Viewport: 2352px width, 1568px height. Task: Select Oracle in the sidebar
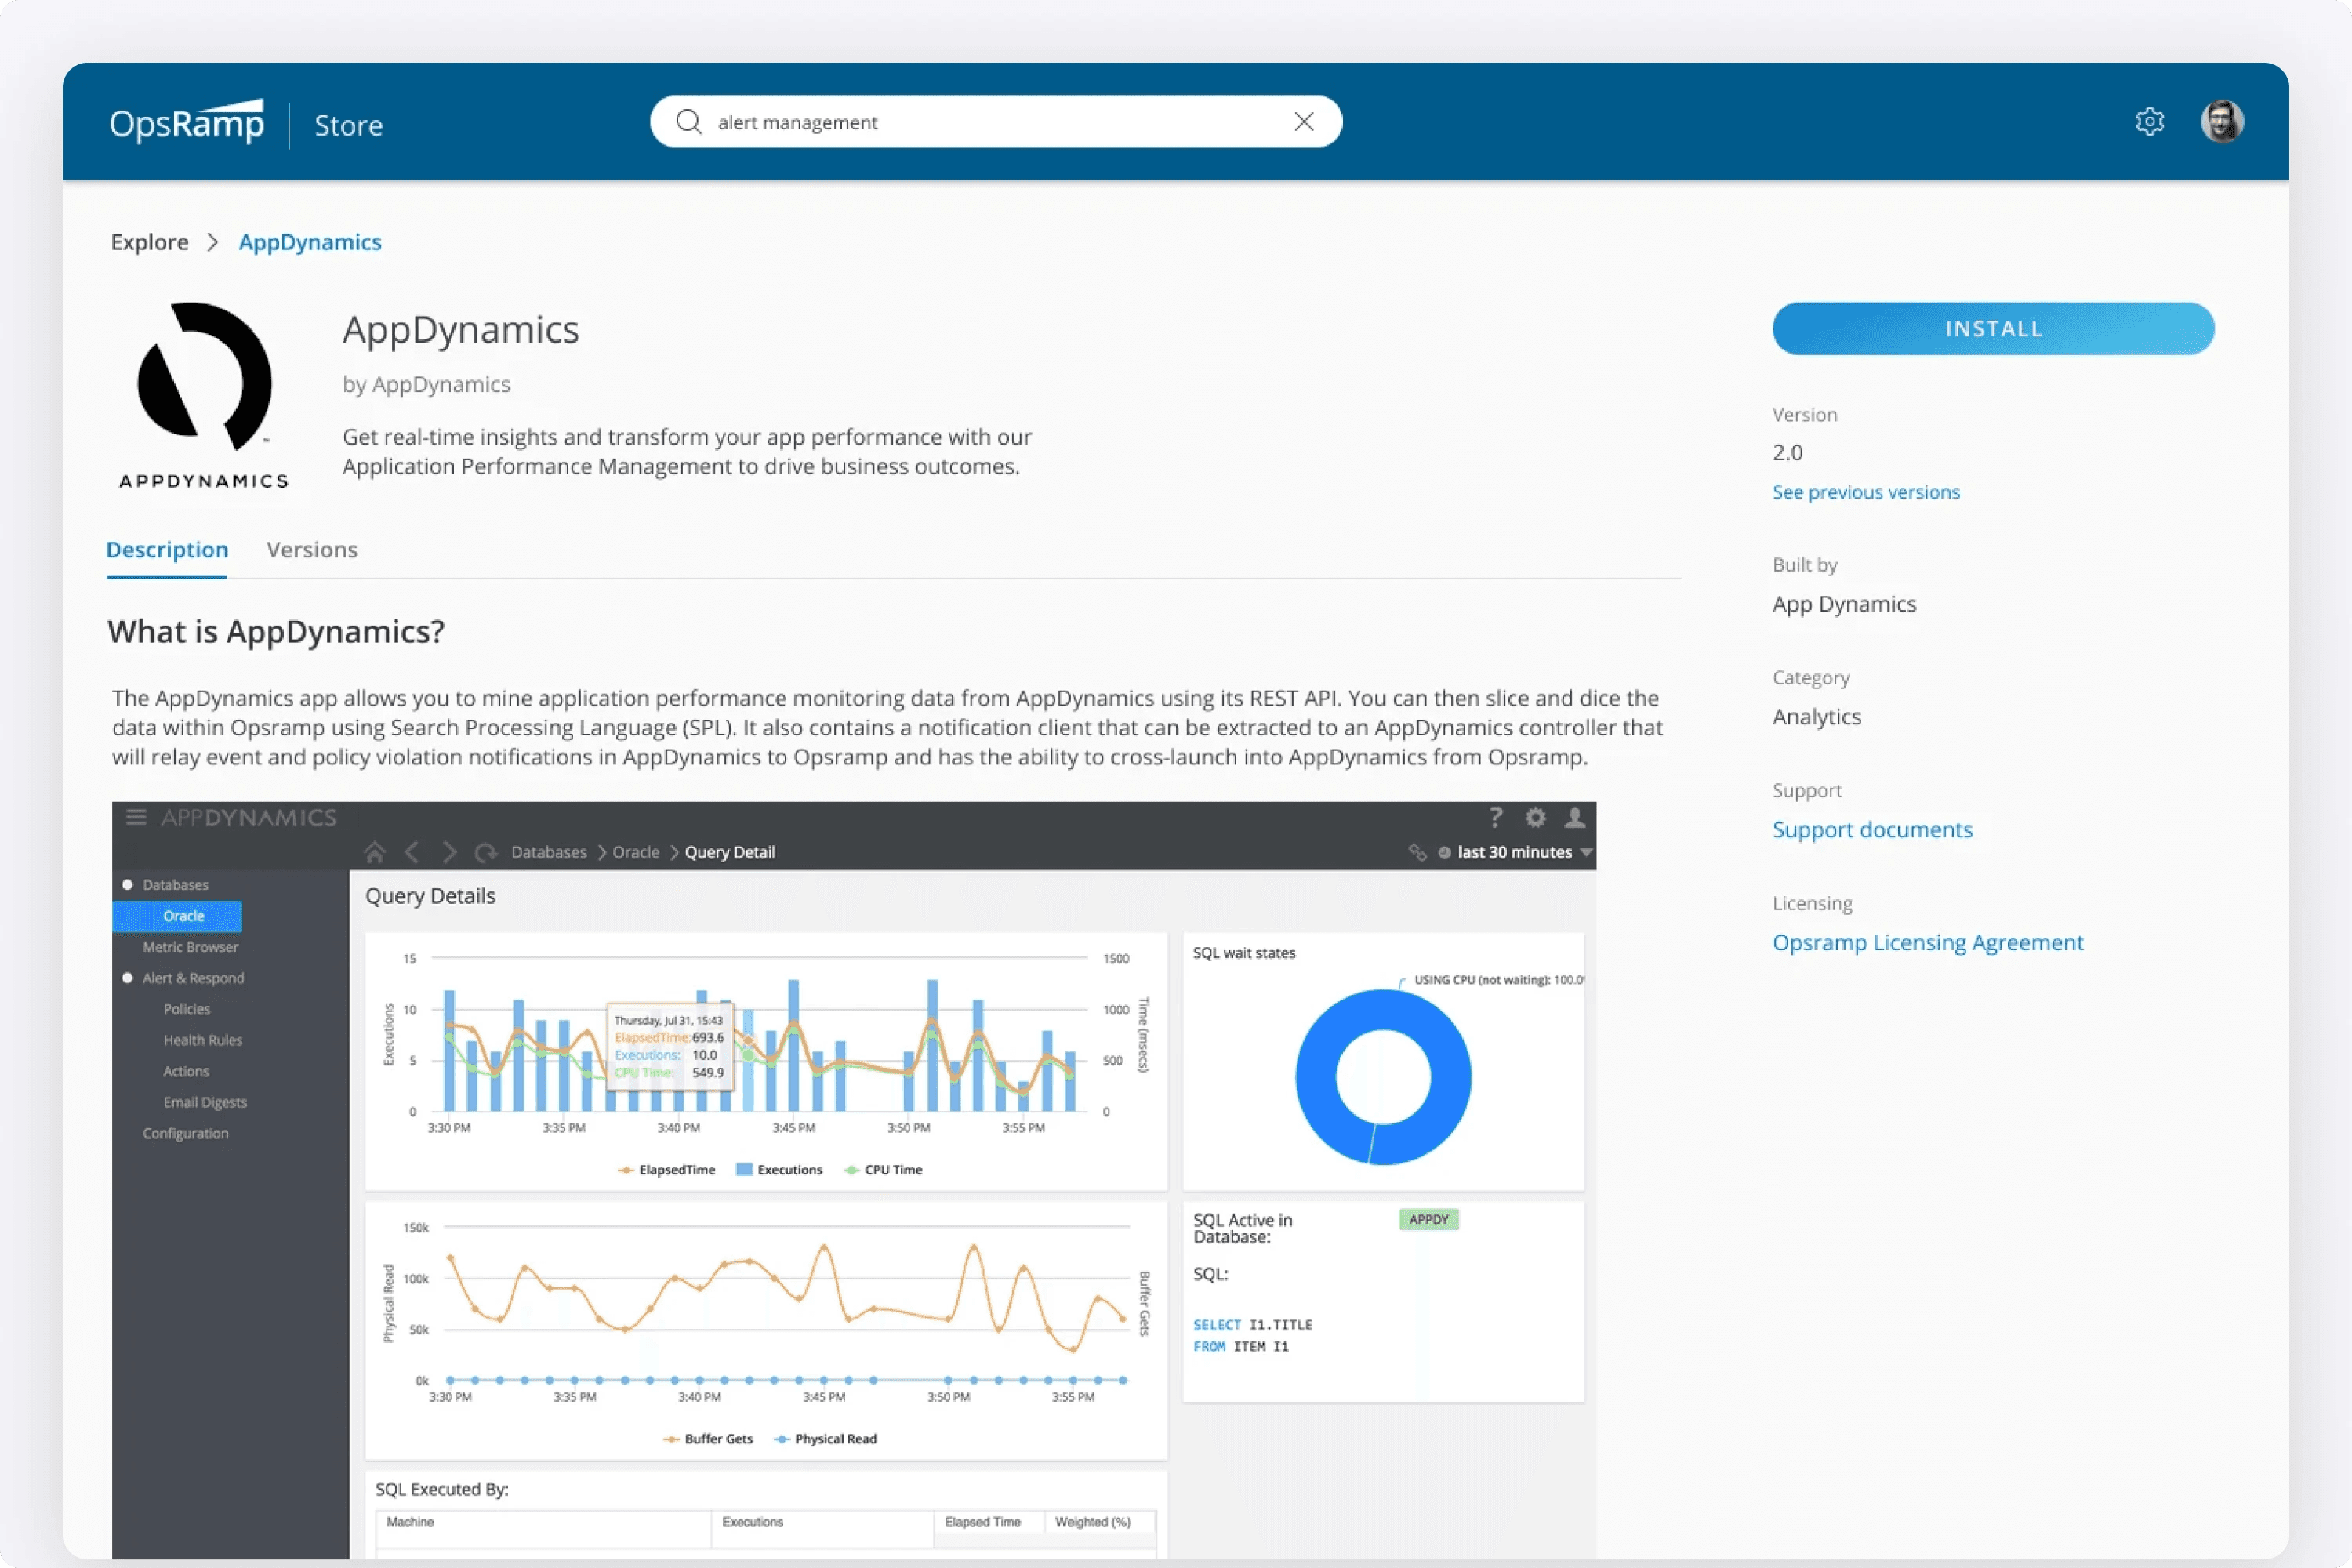(178, 916)
